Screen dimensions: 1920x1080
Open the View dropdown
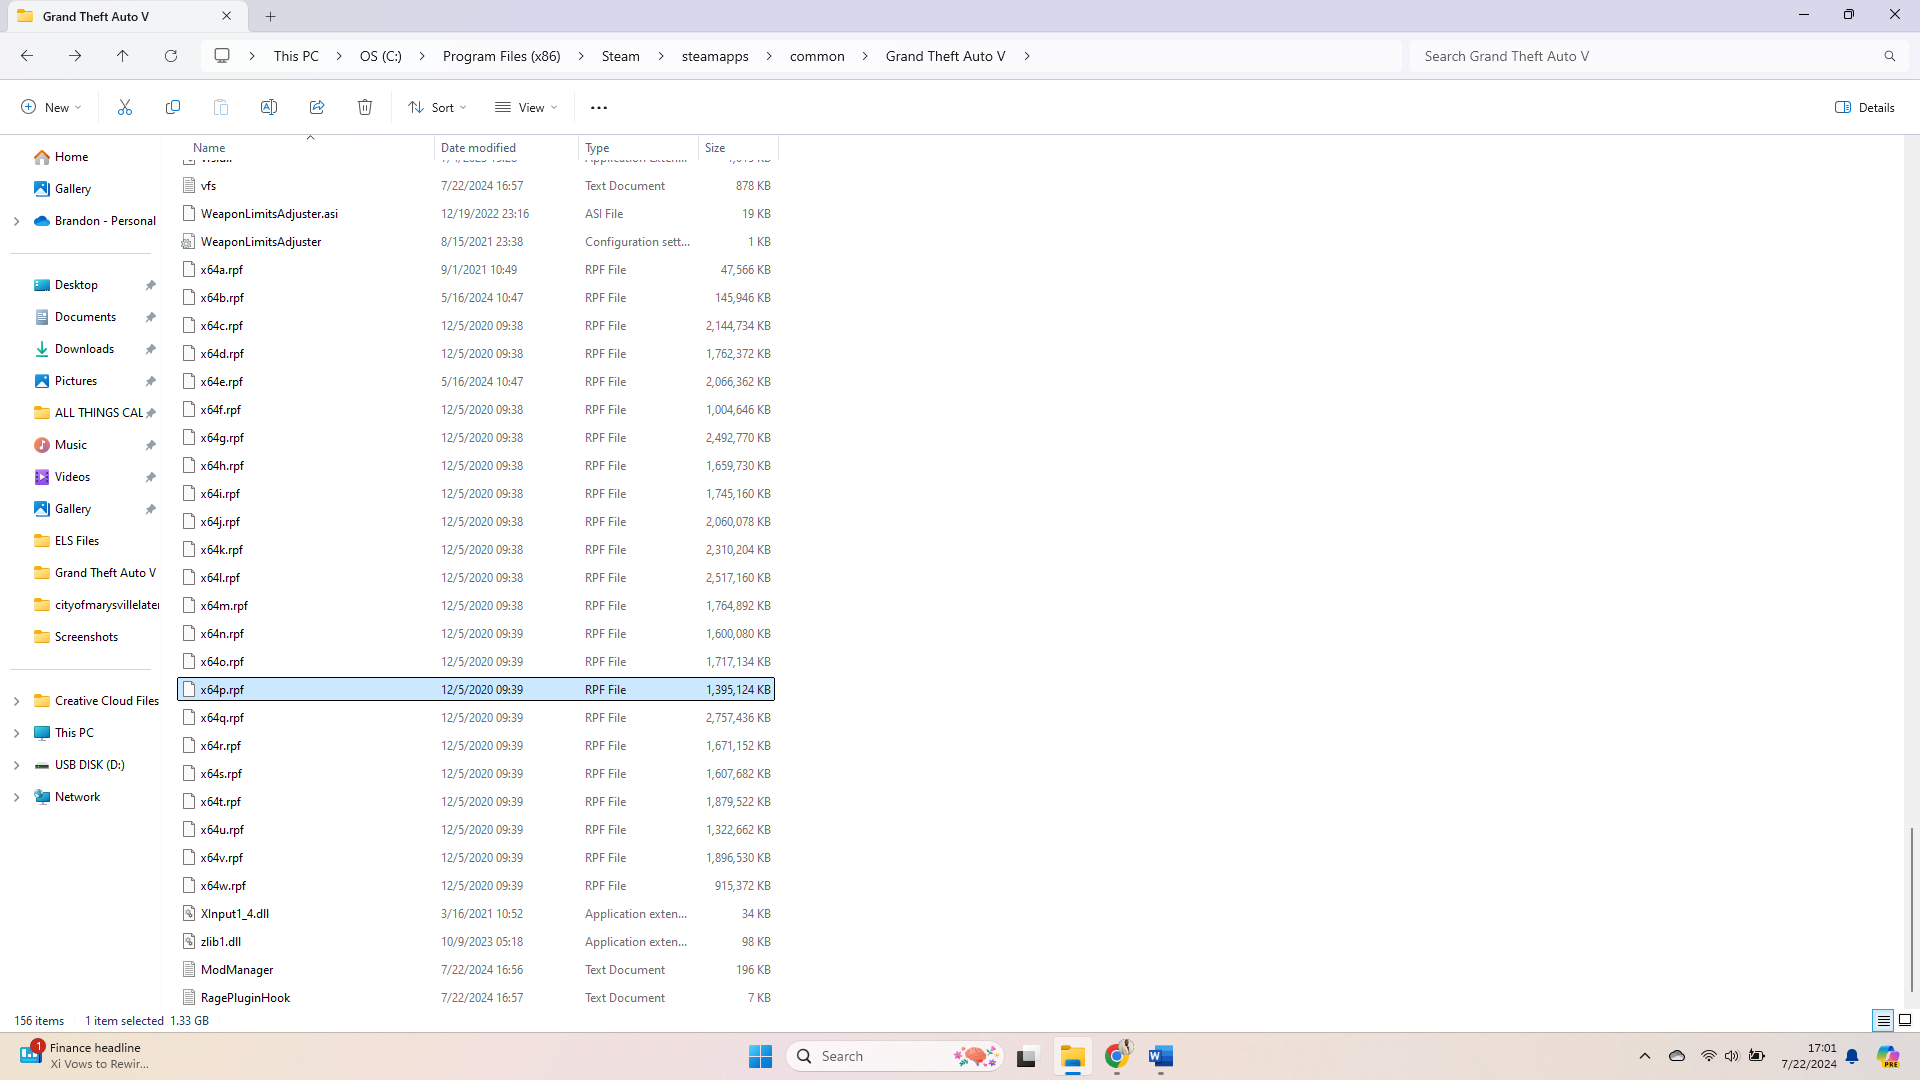pyautogui.click(x=526, y=107)
